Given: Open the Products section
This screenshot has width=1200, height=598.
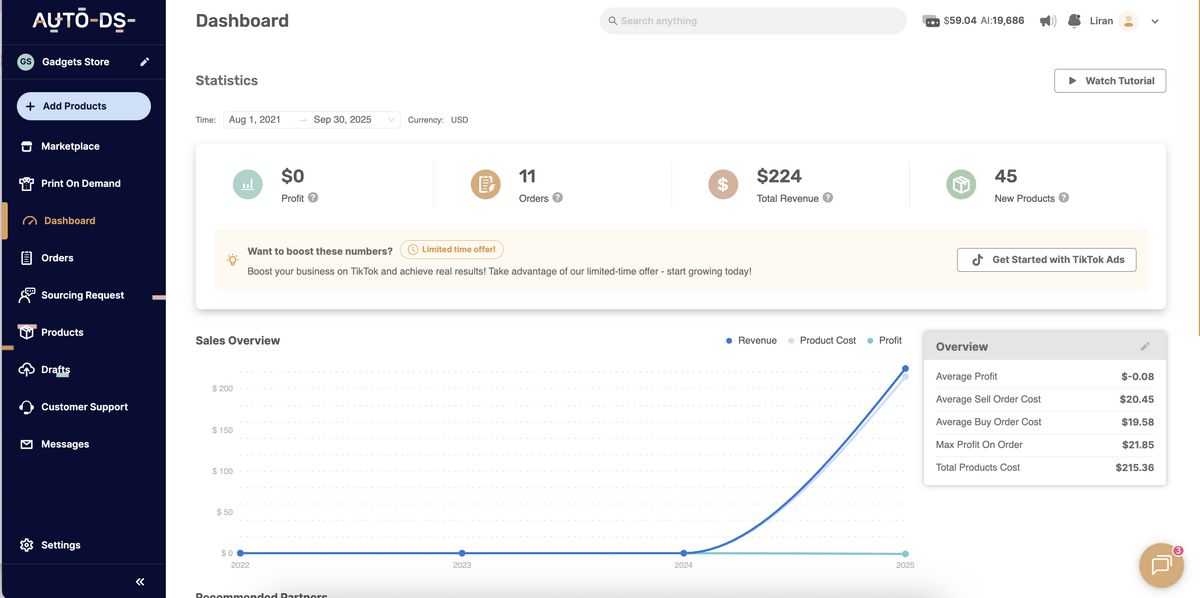Looking at the screenshot, I should click(x=28, y=332).
